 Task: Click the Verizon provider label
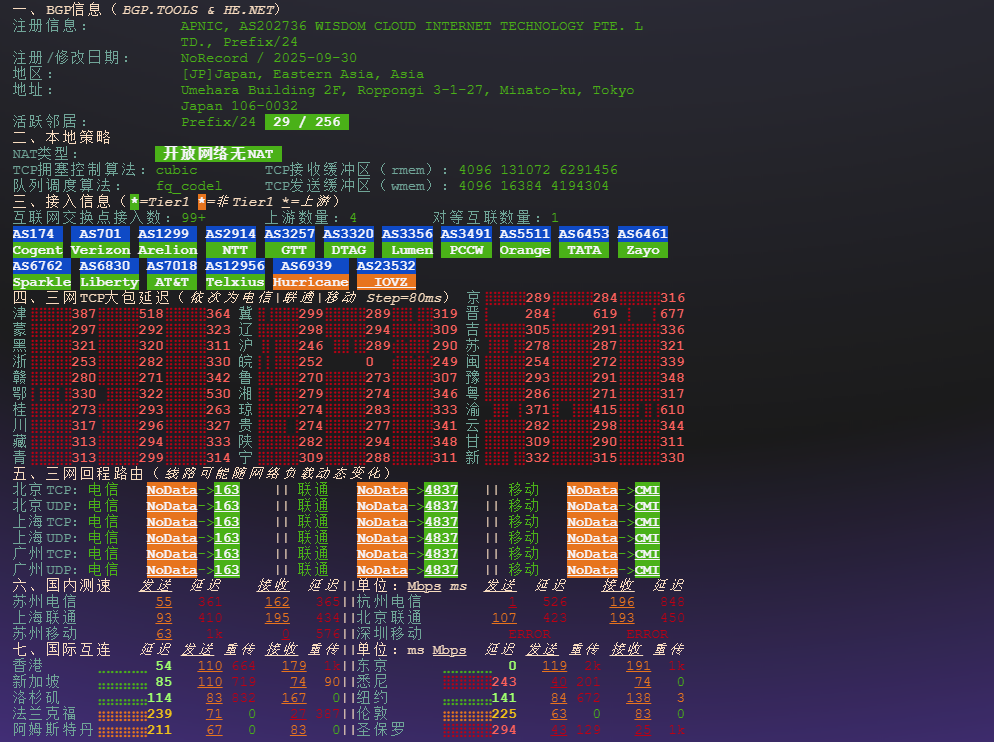(100, 250)
